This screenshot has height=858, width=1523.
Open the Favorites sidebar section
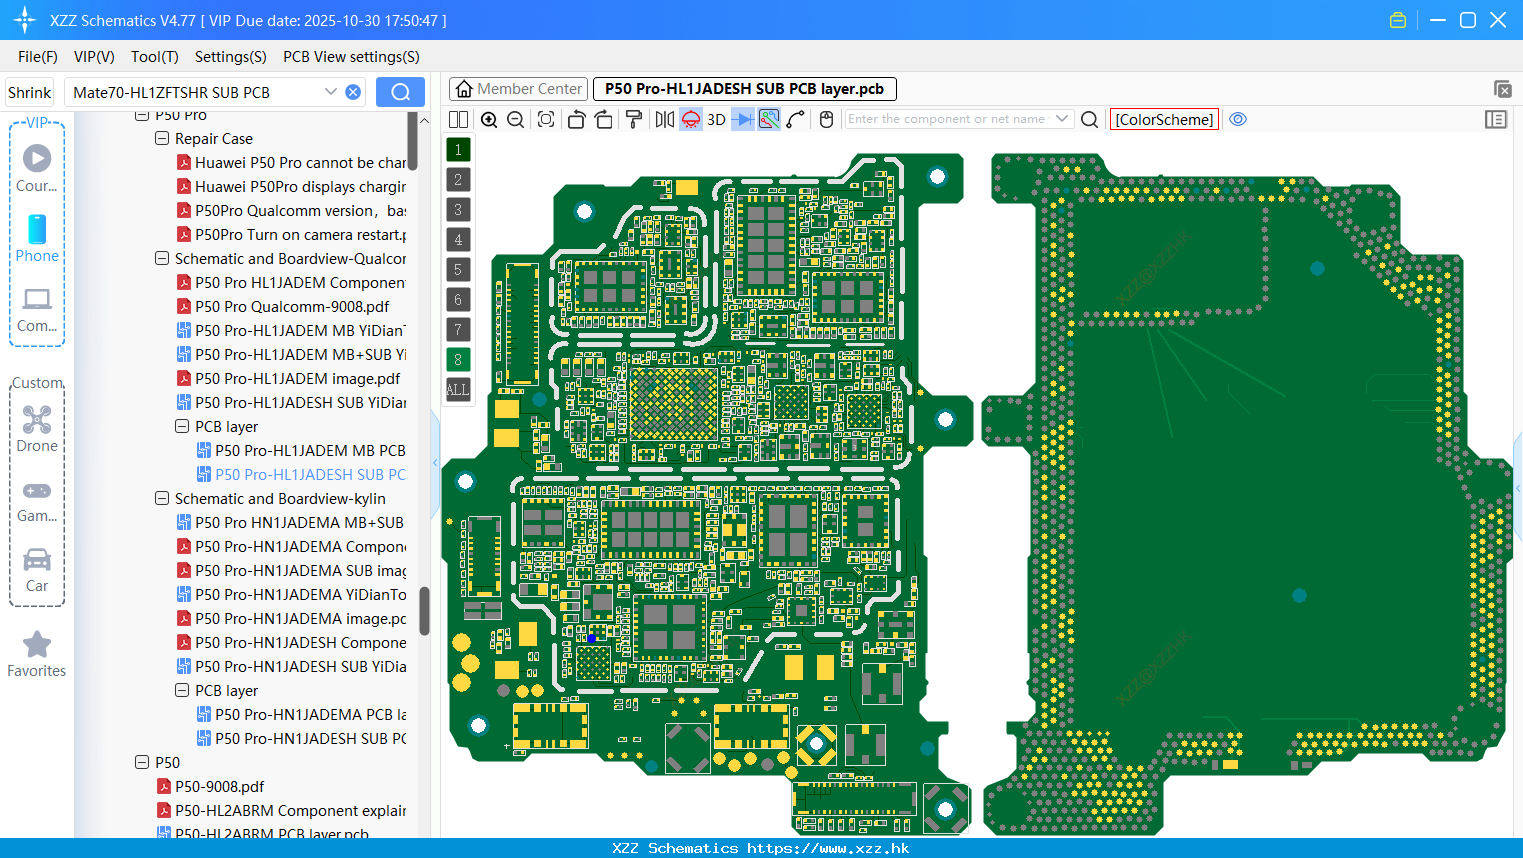click(37, 653)
